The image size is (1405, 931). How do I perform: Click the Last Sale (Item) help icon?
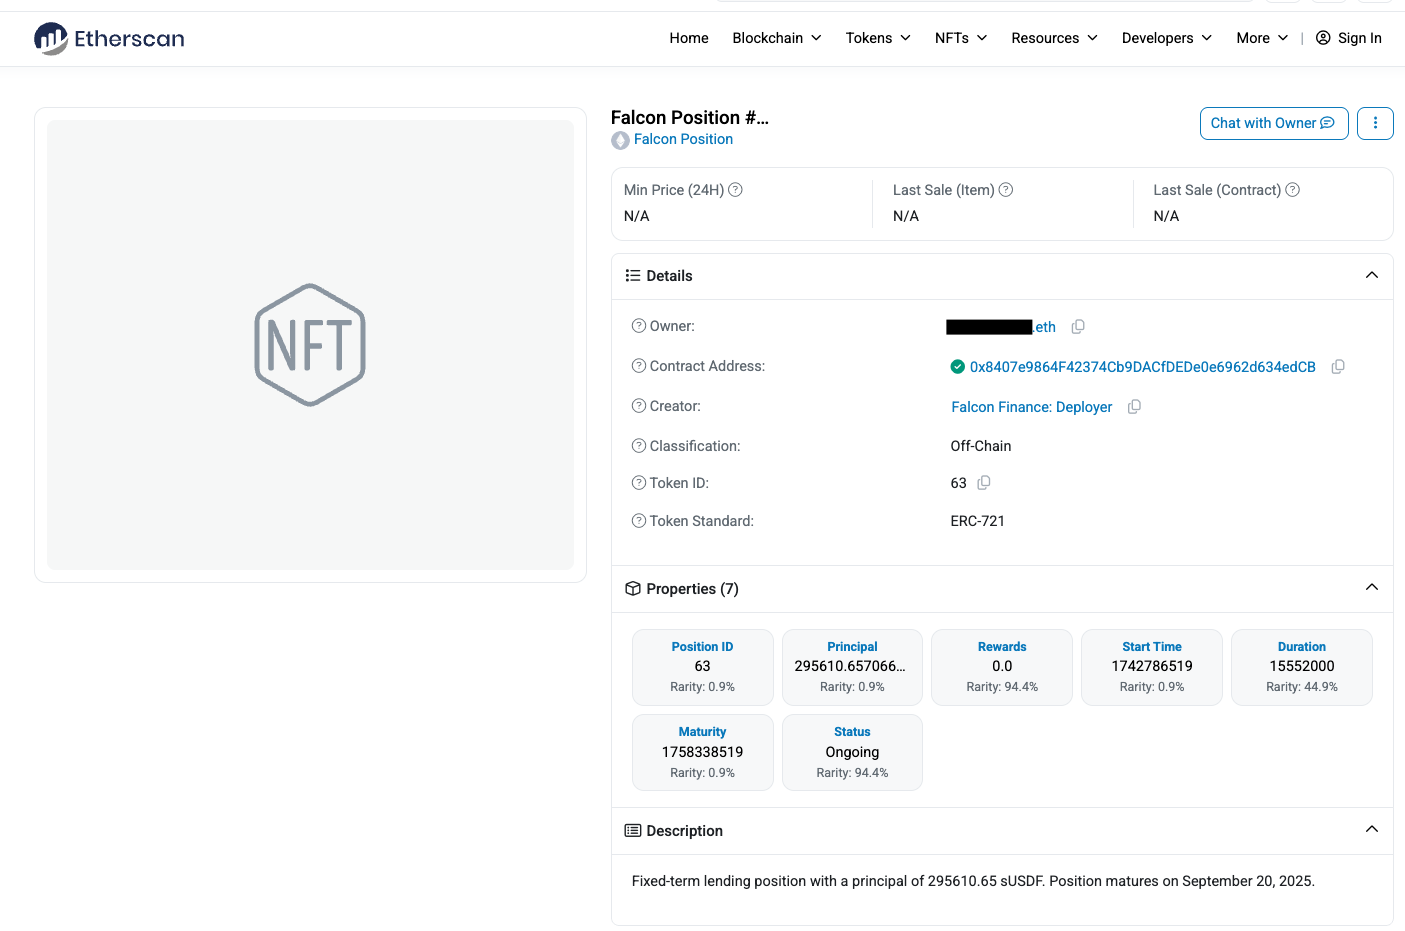(1006, 190)
